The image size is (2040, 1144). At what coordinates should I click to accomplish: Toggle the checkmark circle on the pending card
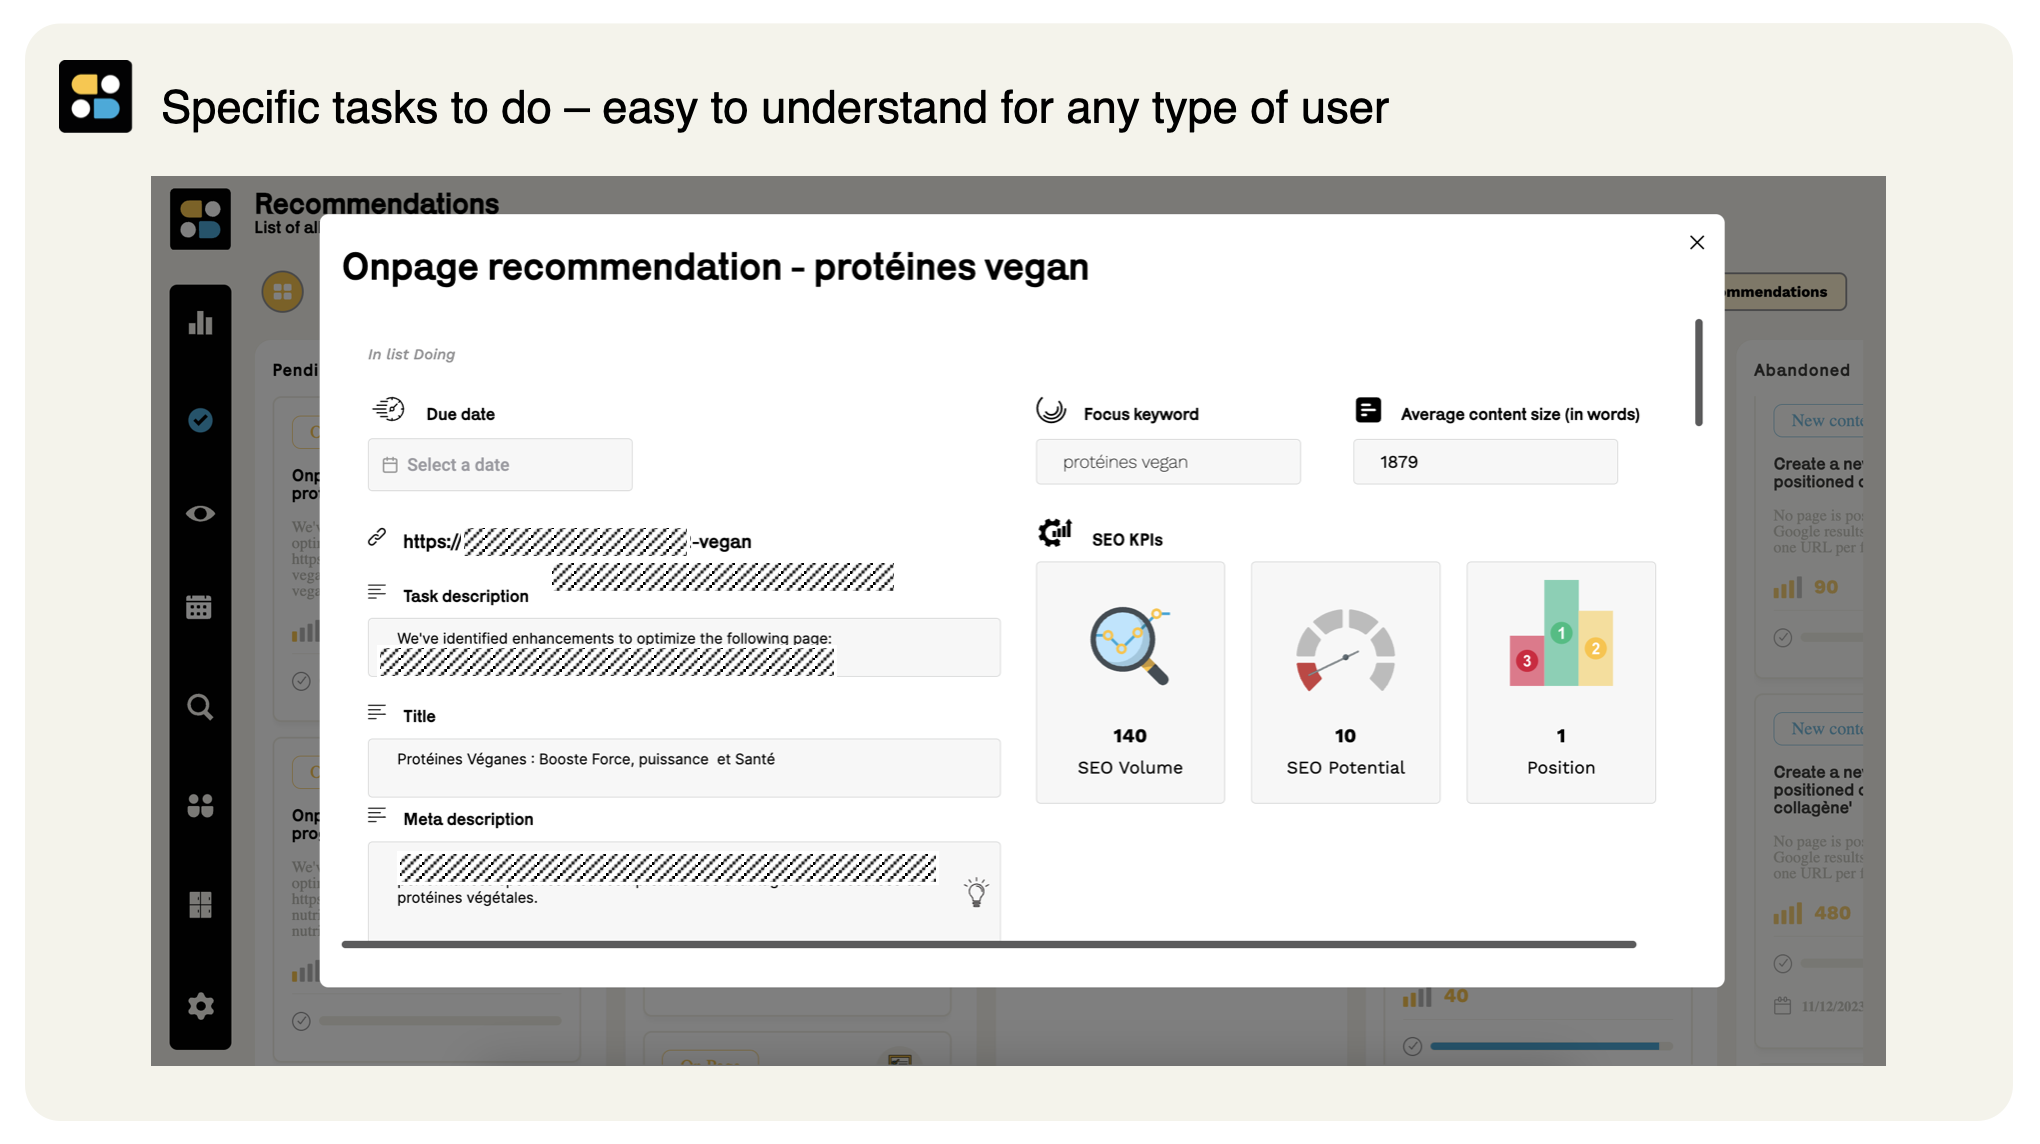pyautogui.click(x=303, y=681)
